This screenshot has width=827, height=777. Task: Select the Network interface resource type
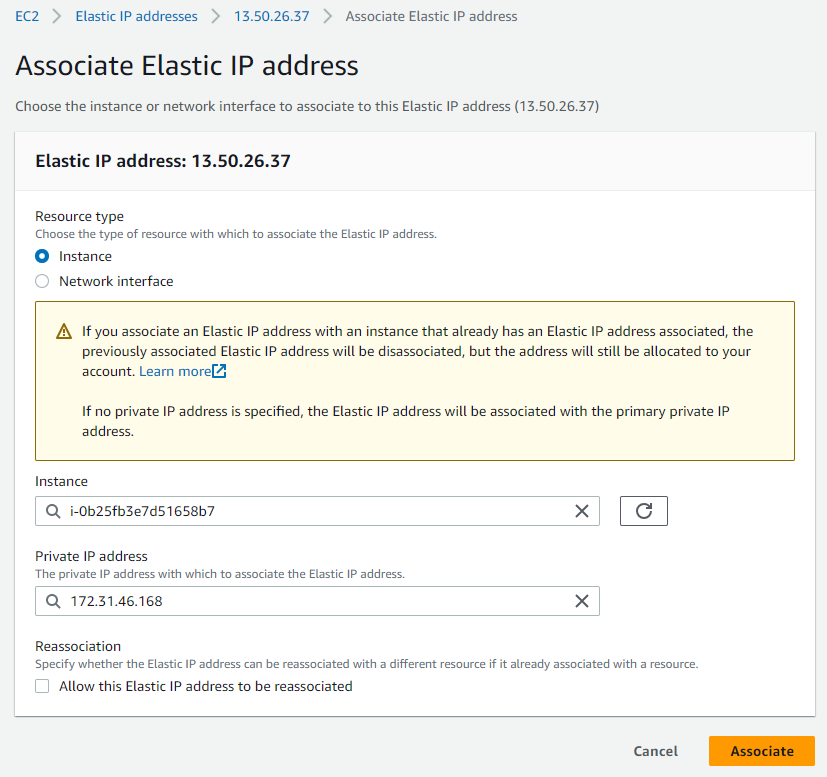point(42,281)
